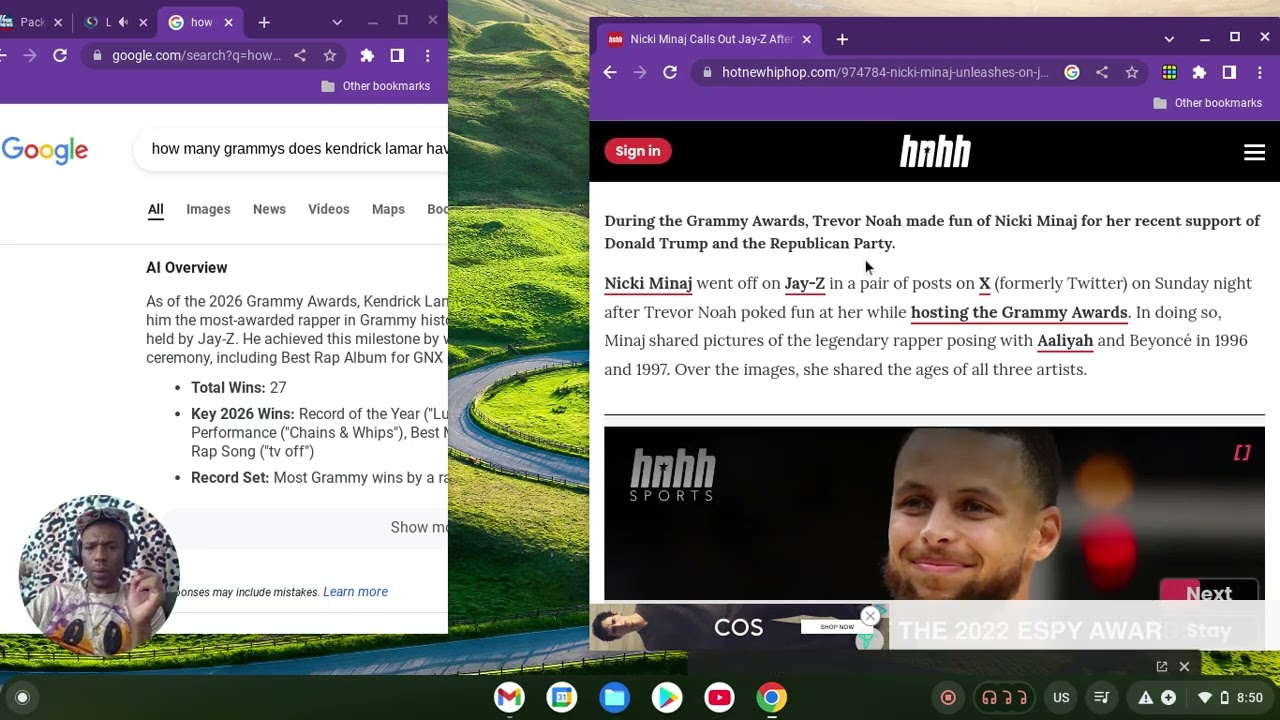
Task: Pop out the floating video player
Action: tap(1161, 666)
